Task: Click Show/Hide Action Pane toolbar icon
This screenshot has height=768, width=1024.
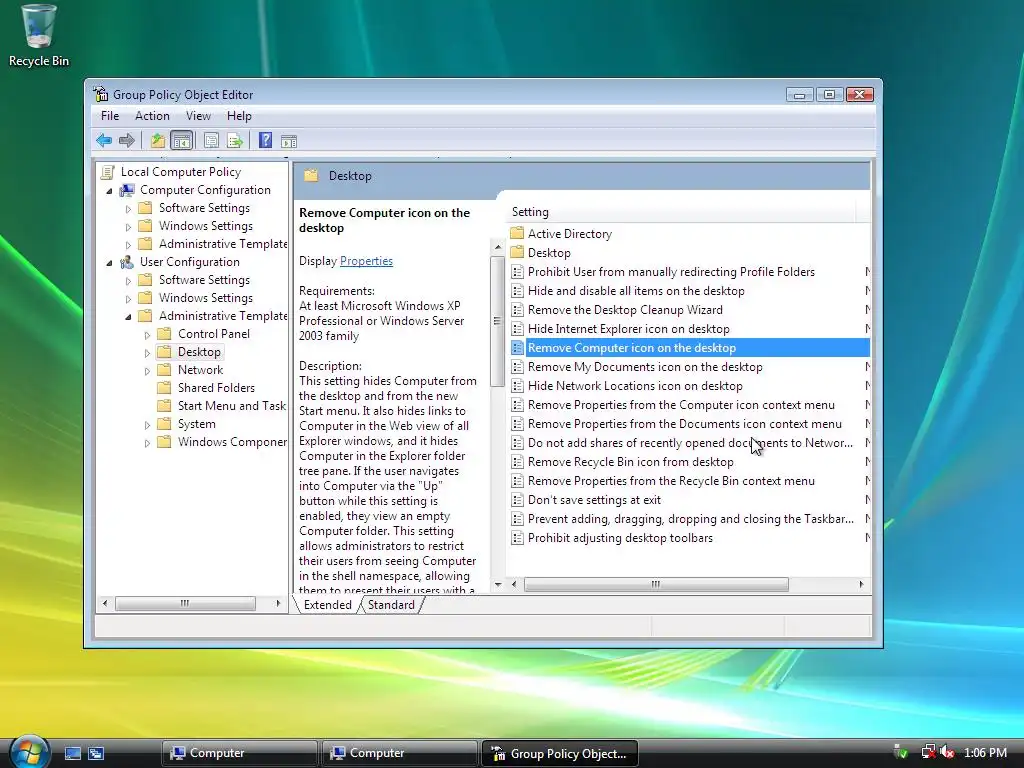Action: pos(289,141)
